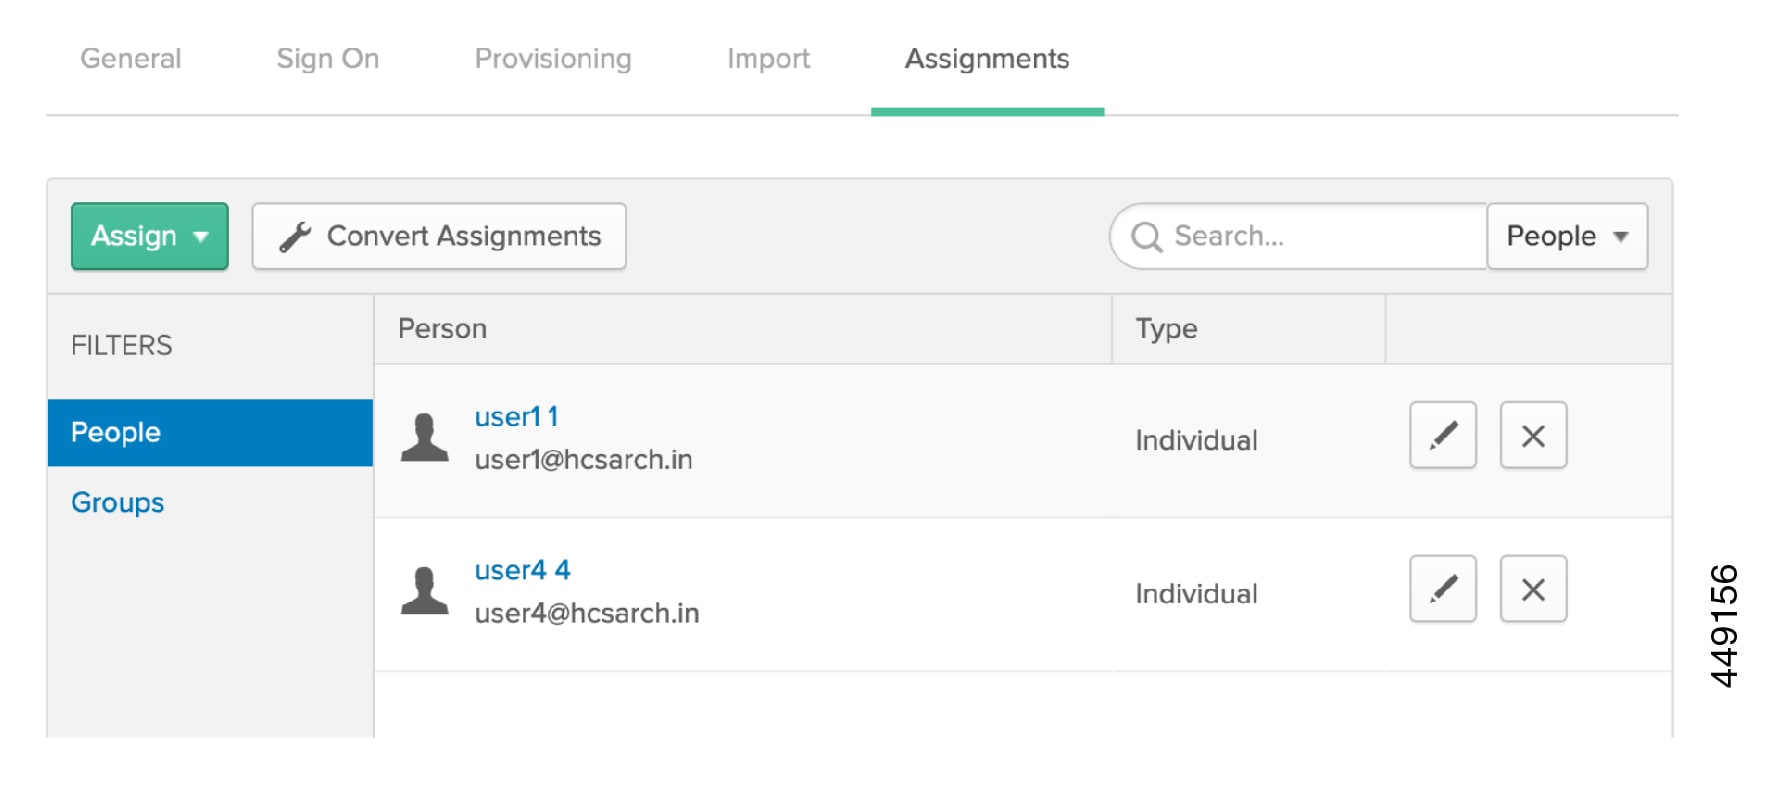Click the Assignments tab
Viewport: 1780px width, 786px height.
pyautogui.click(x=987, y=59)
